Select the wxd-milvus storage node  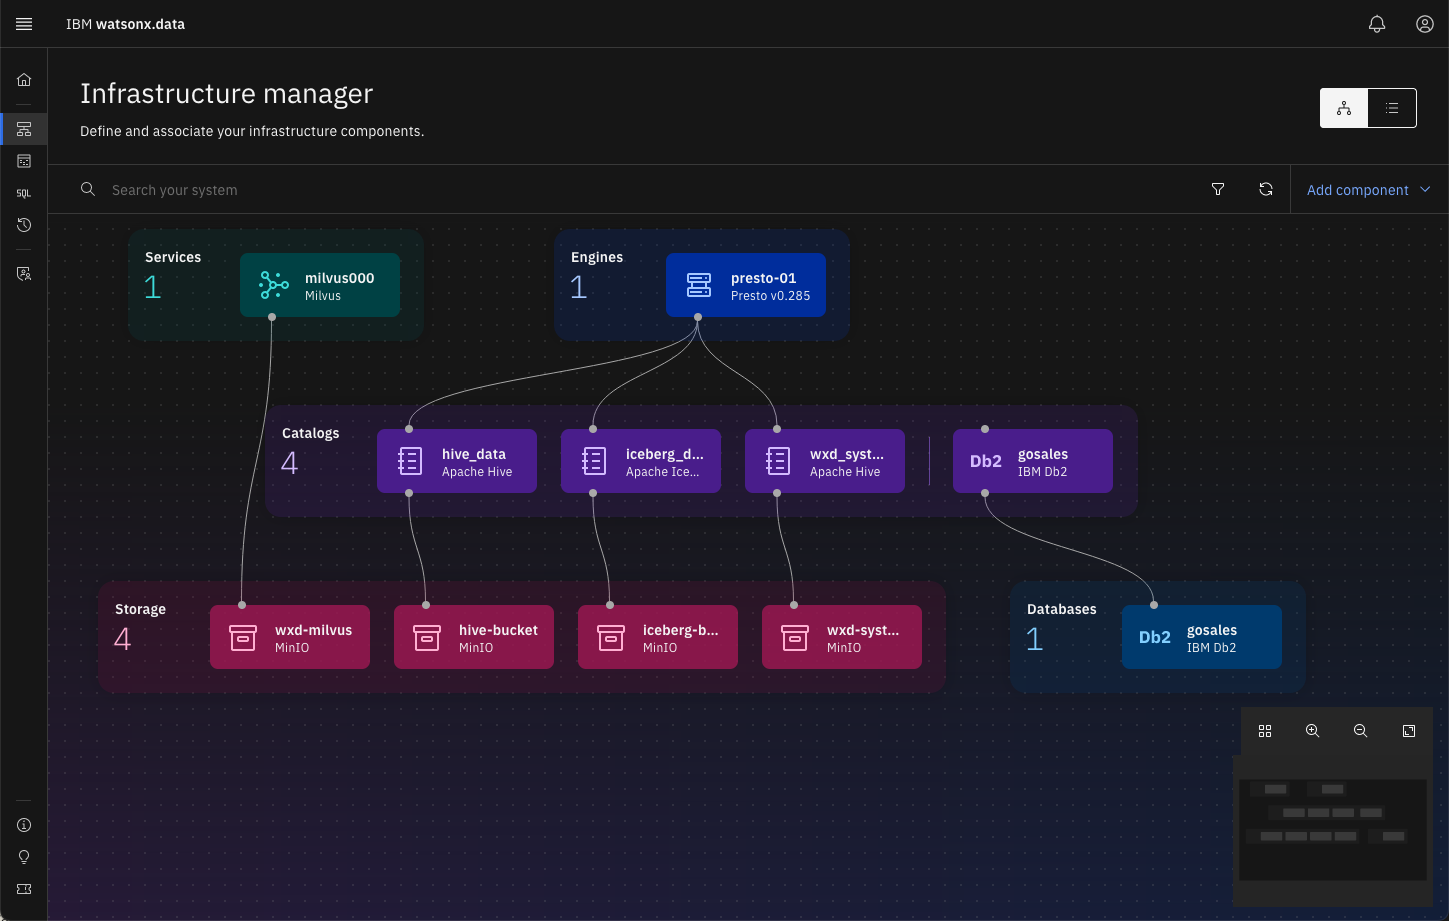point(290,637)
